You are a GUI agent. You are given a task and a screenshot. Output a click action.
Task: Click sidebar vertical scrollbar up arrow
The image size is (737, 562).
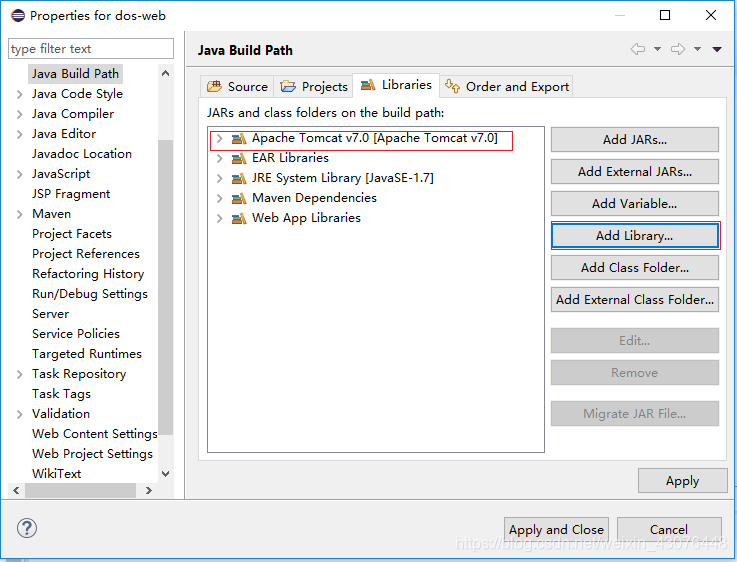point(165,73)
